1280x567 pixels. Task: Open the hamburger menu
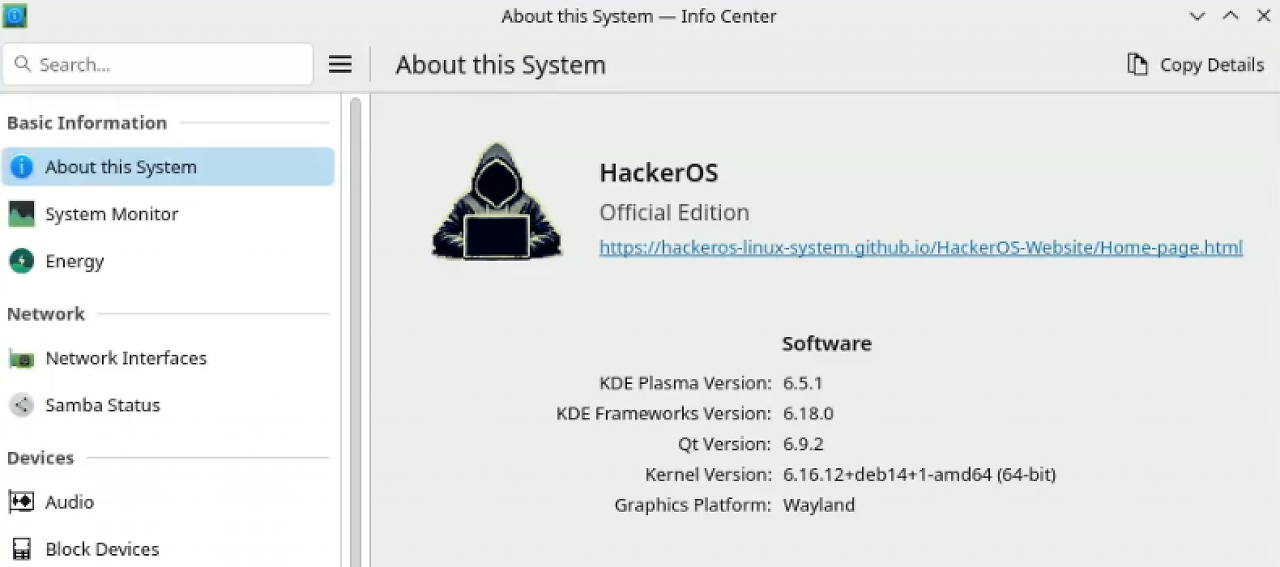[340, 65]
